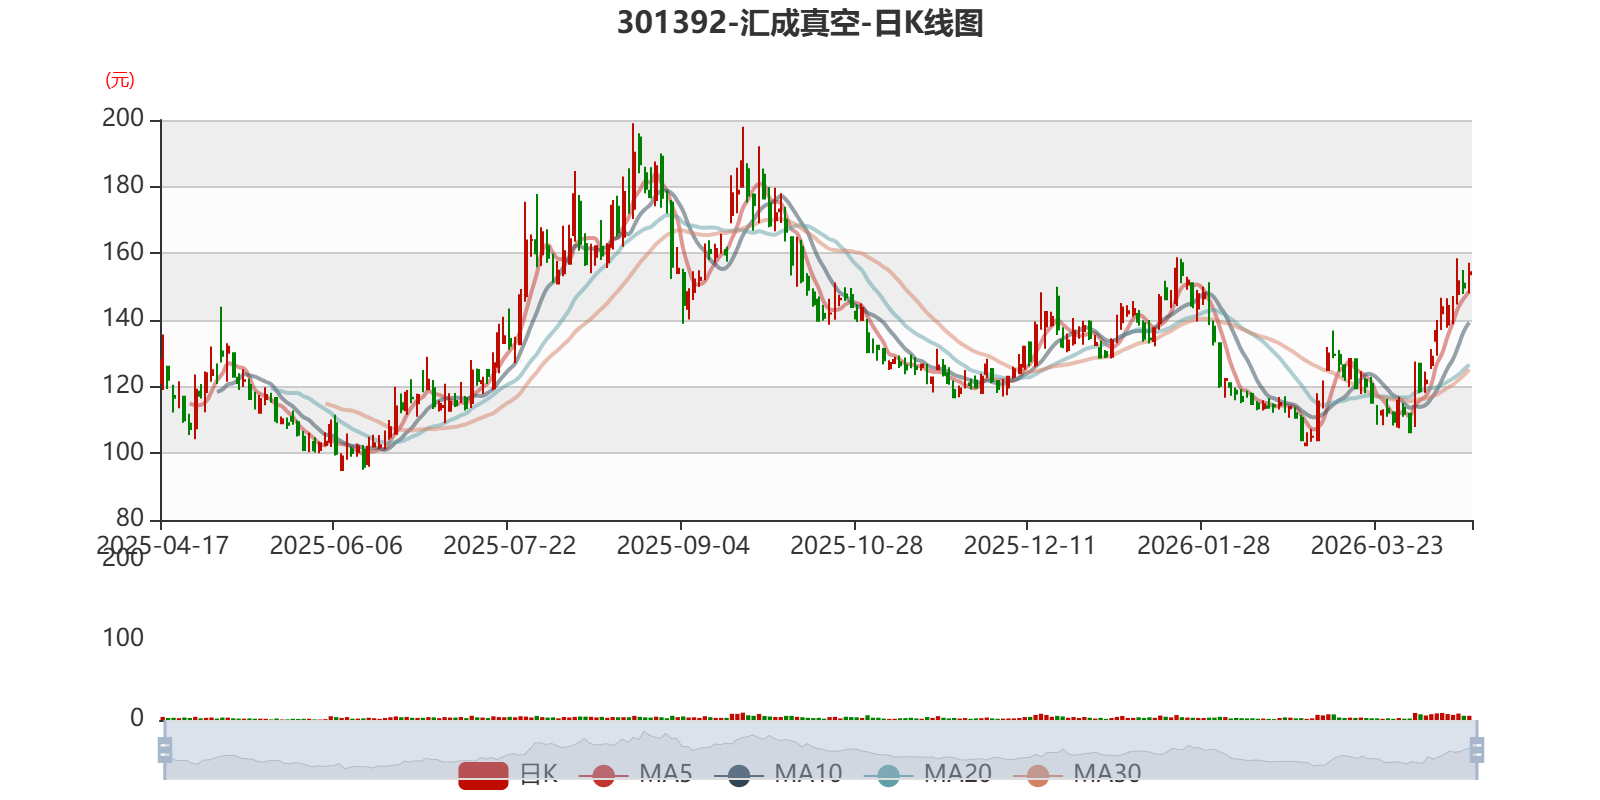The height and width of the screenshot is (800, 1600).
Task: Click the right data zoom slider handle
Action: point(1477,750)
